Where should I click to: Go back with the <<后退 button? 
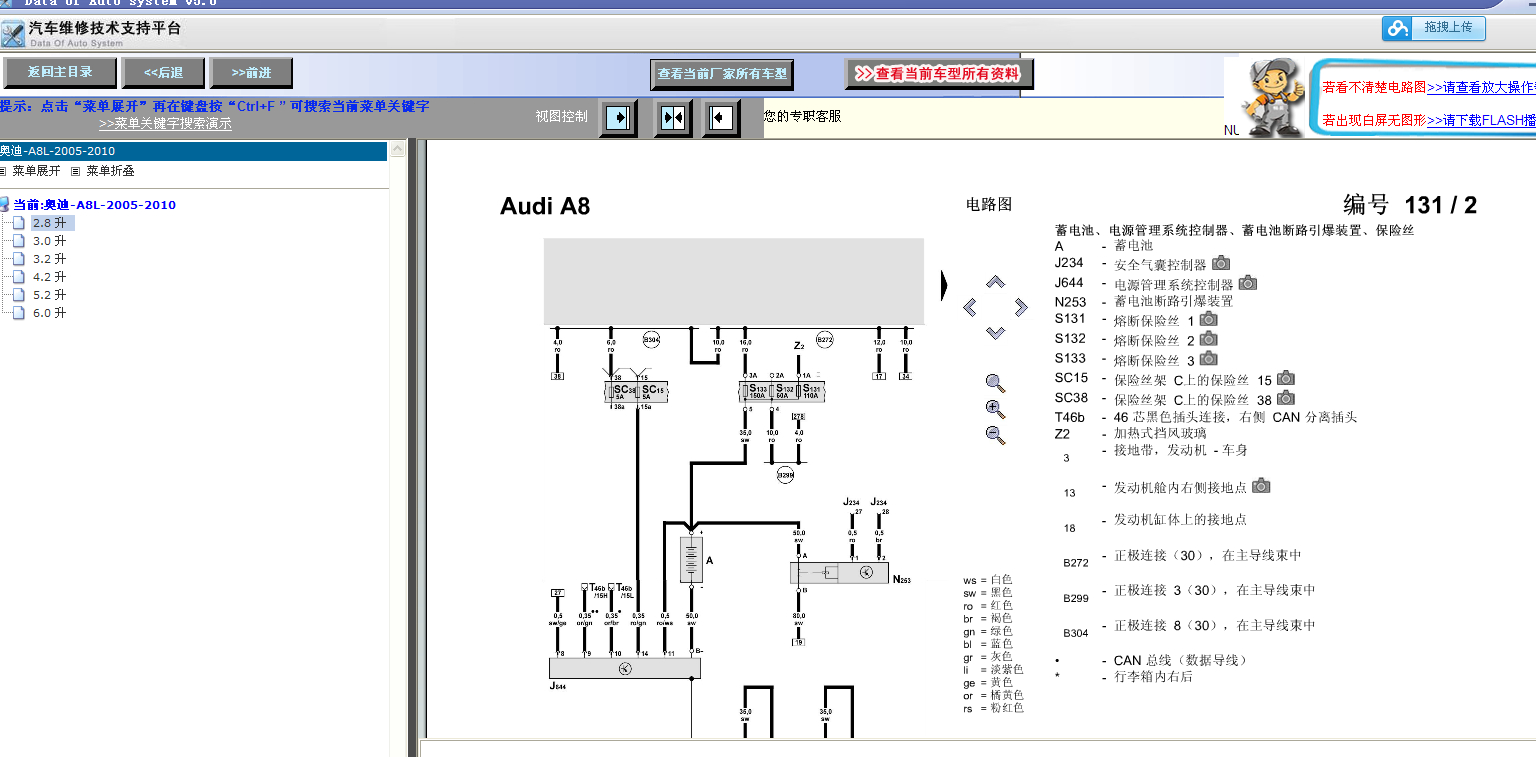pyautogui.click(x=164, y=73)
